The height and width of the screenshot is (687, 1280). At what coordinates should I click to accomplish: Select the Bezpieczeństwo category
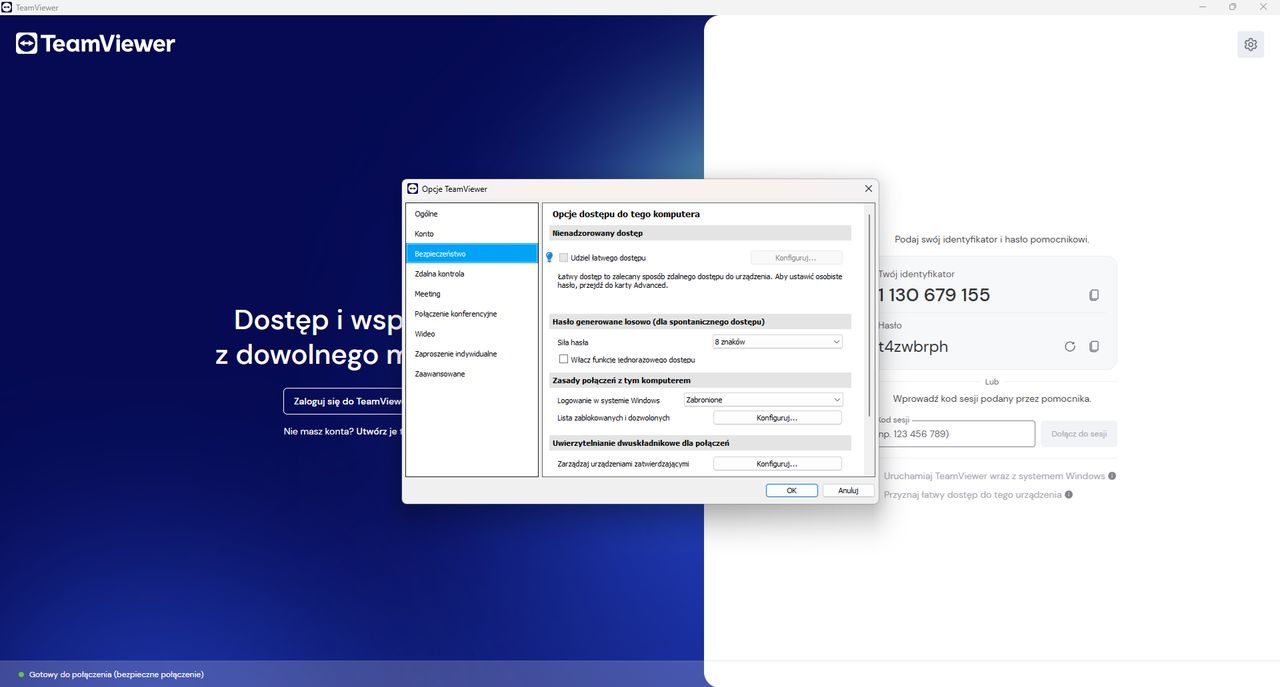point(472,254)
